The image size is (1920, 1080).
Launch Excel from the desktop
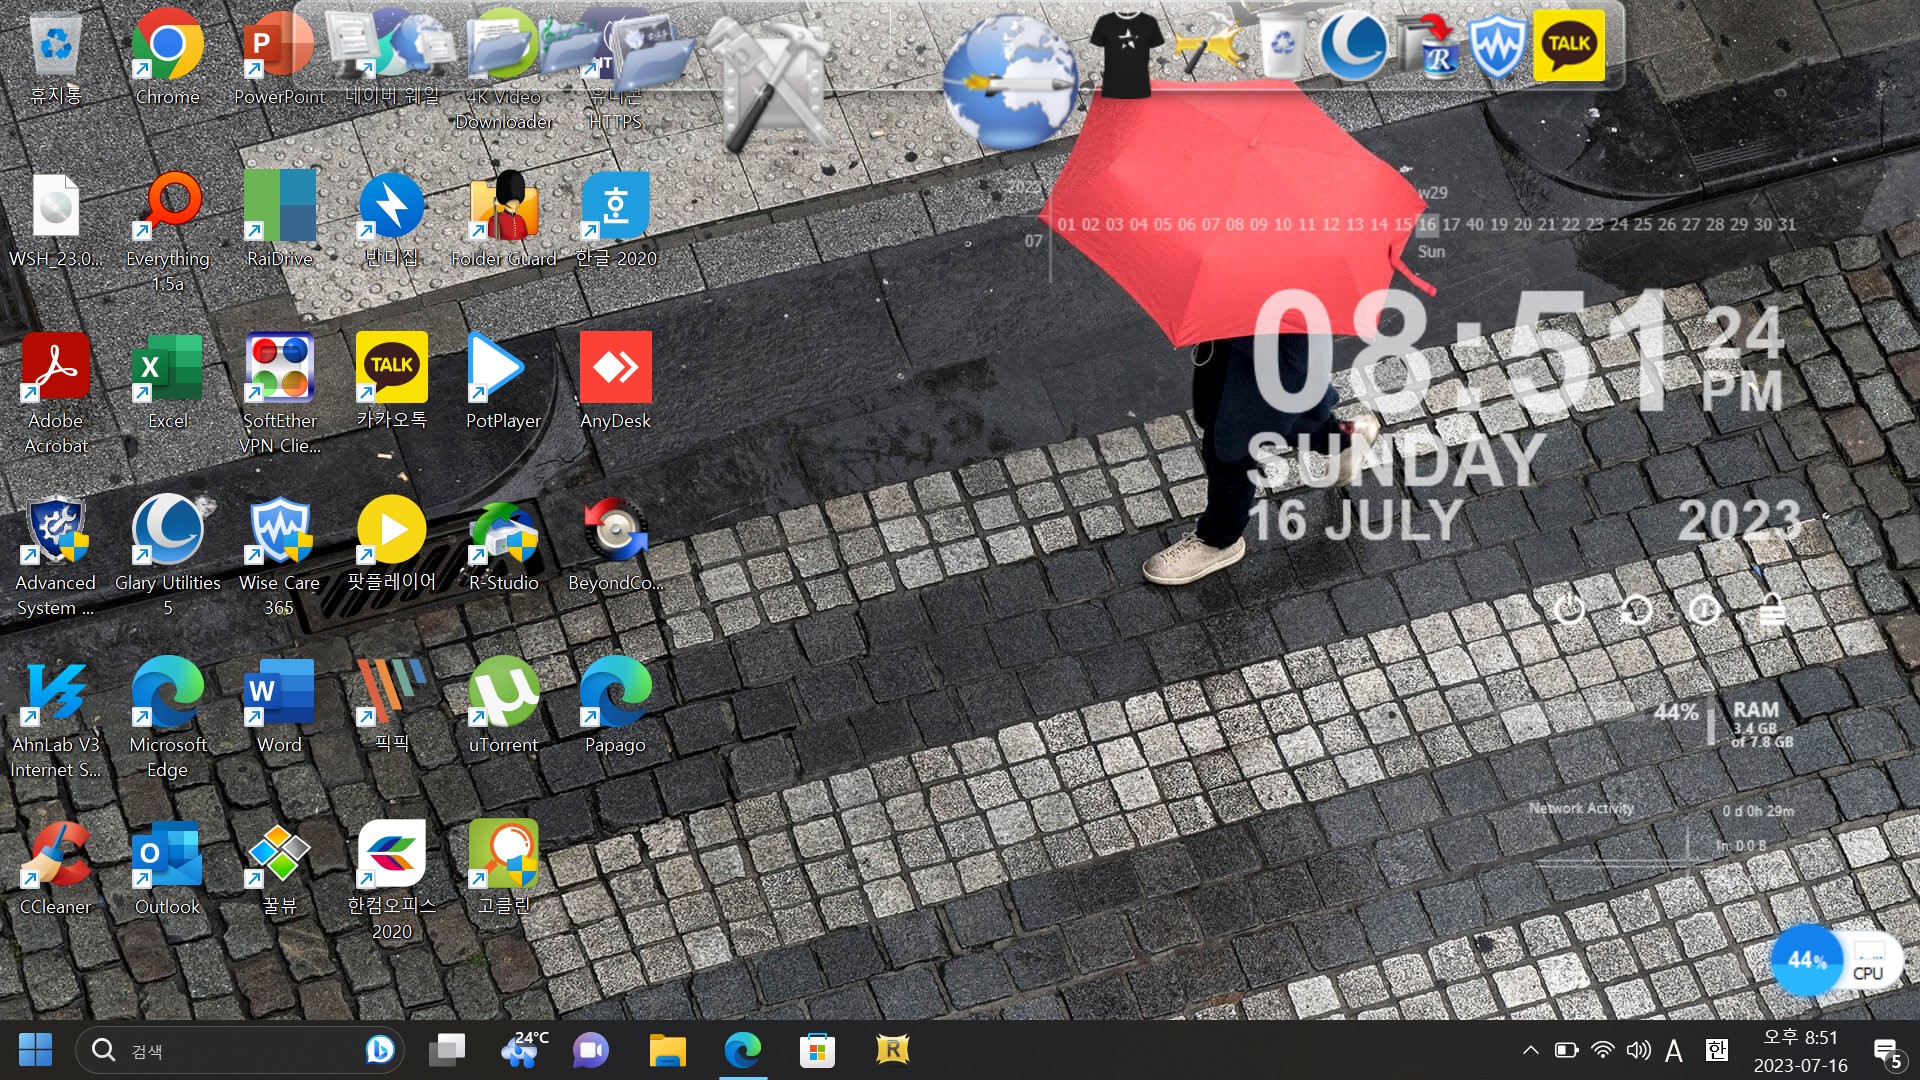167,382
